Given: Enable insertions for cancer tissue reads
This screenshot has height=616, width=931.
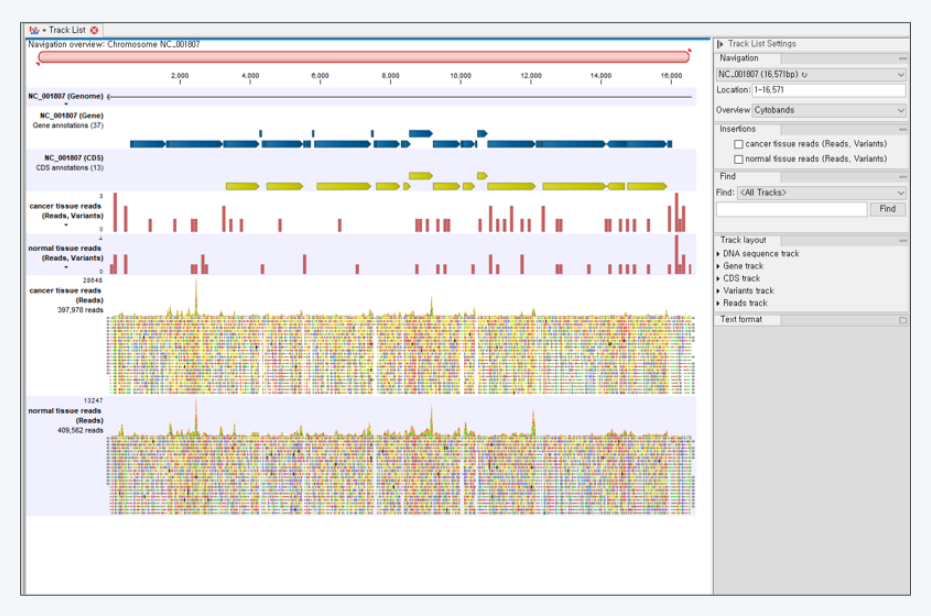Looking at the screenshot, I should pos(740,146).
